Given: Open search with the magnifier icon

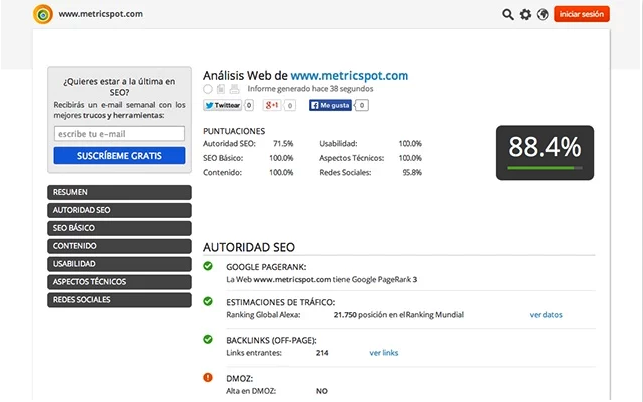Looking at the screenshot, I should click(x=508, y=14).
